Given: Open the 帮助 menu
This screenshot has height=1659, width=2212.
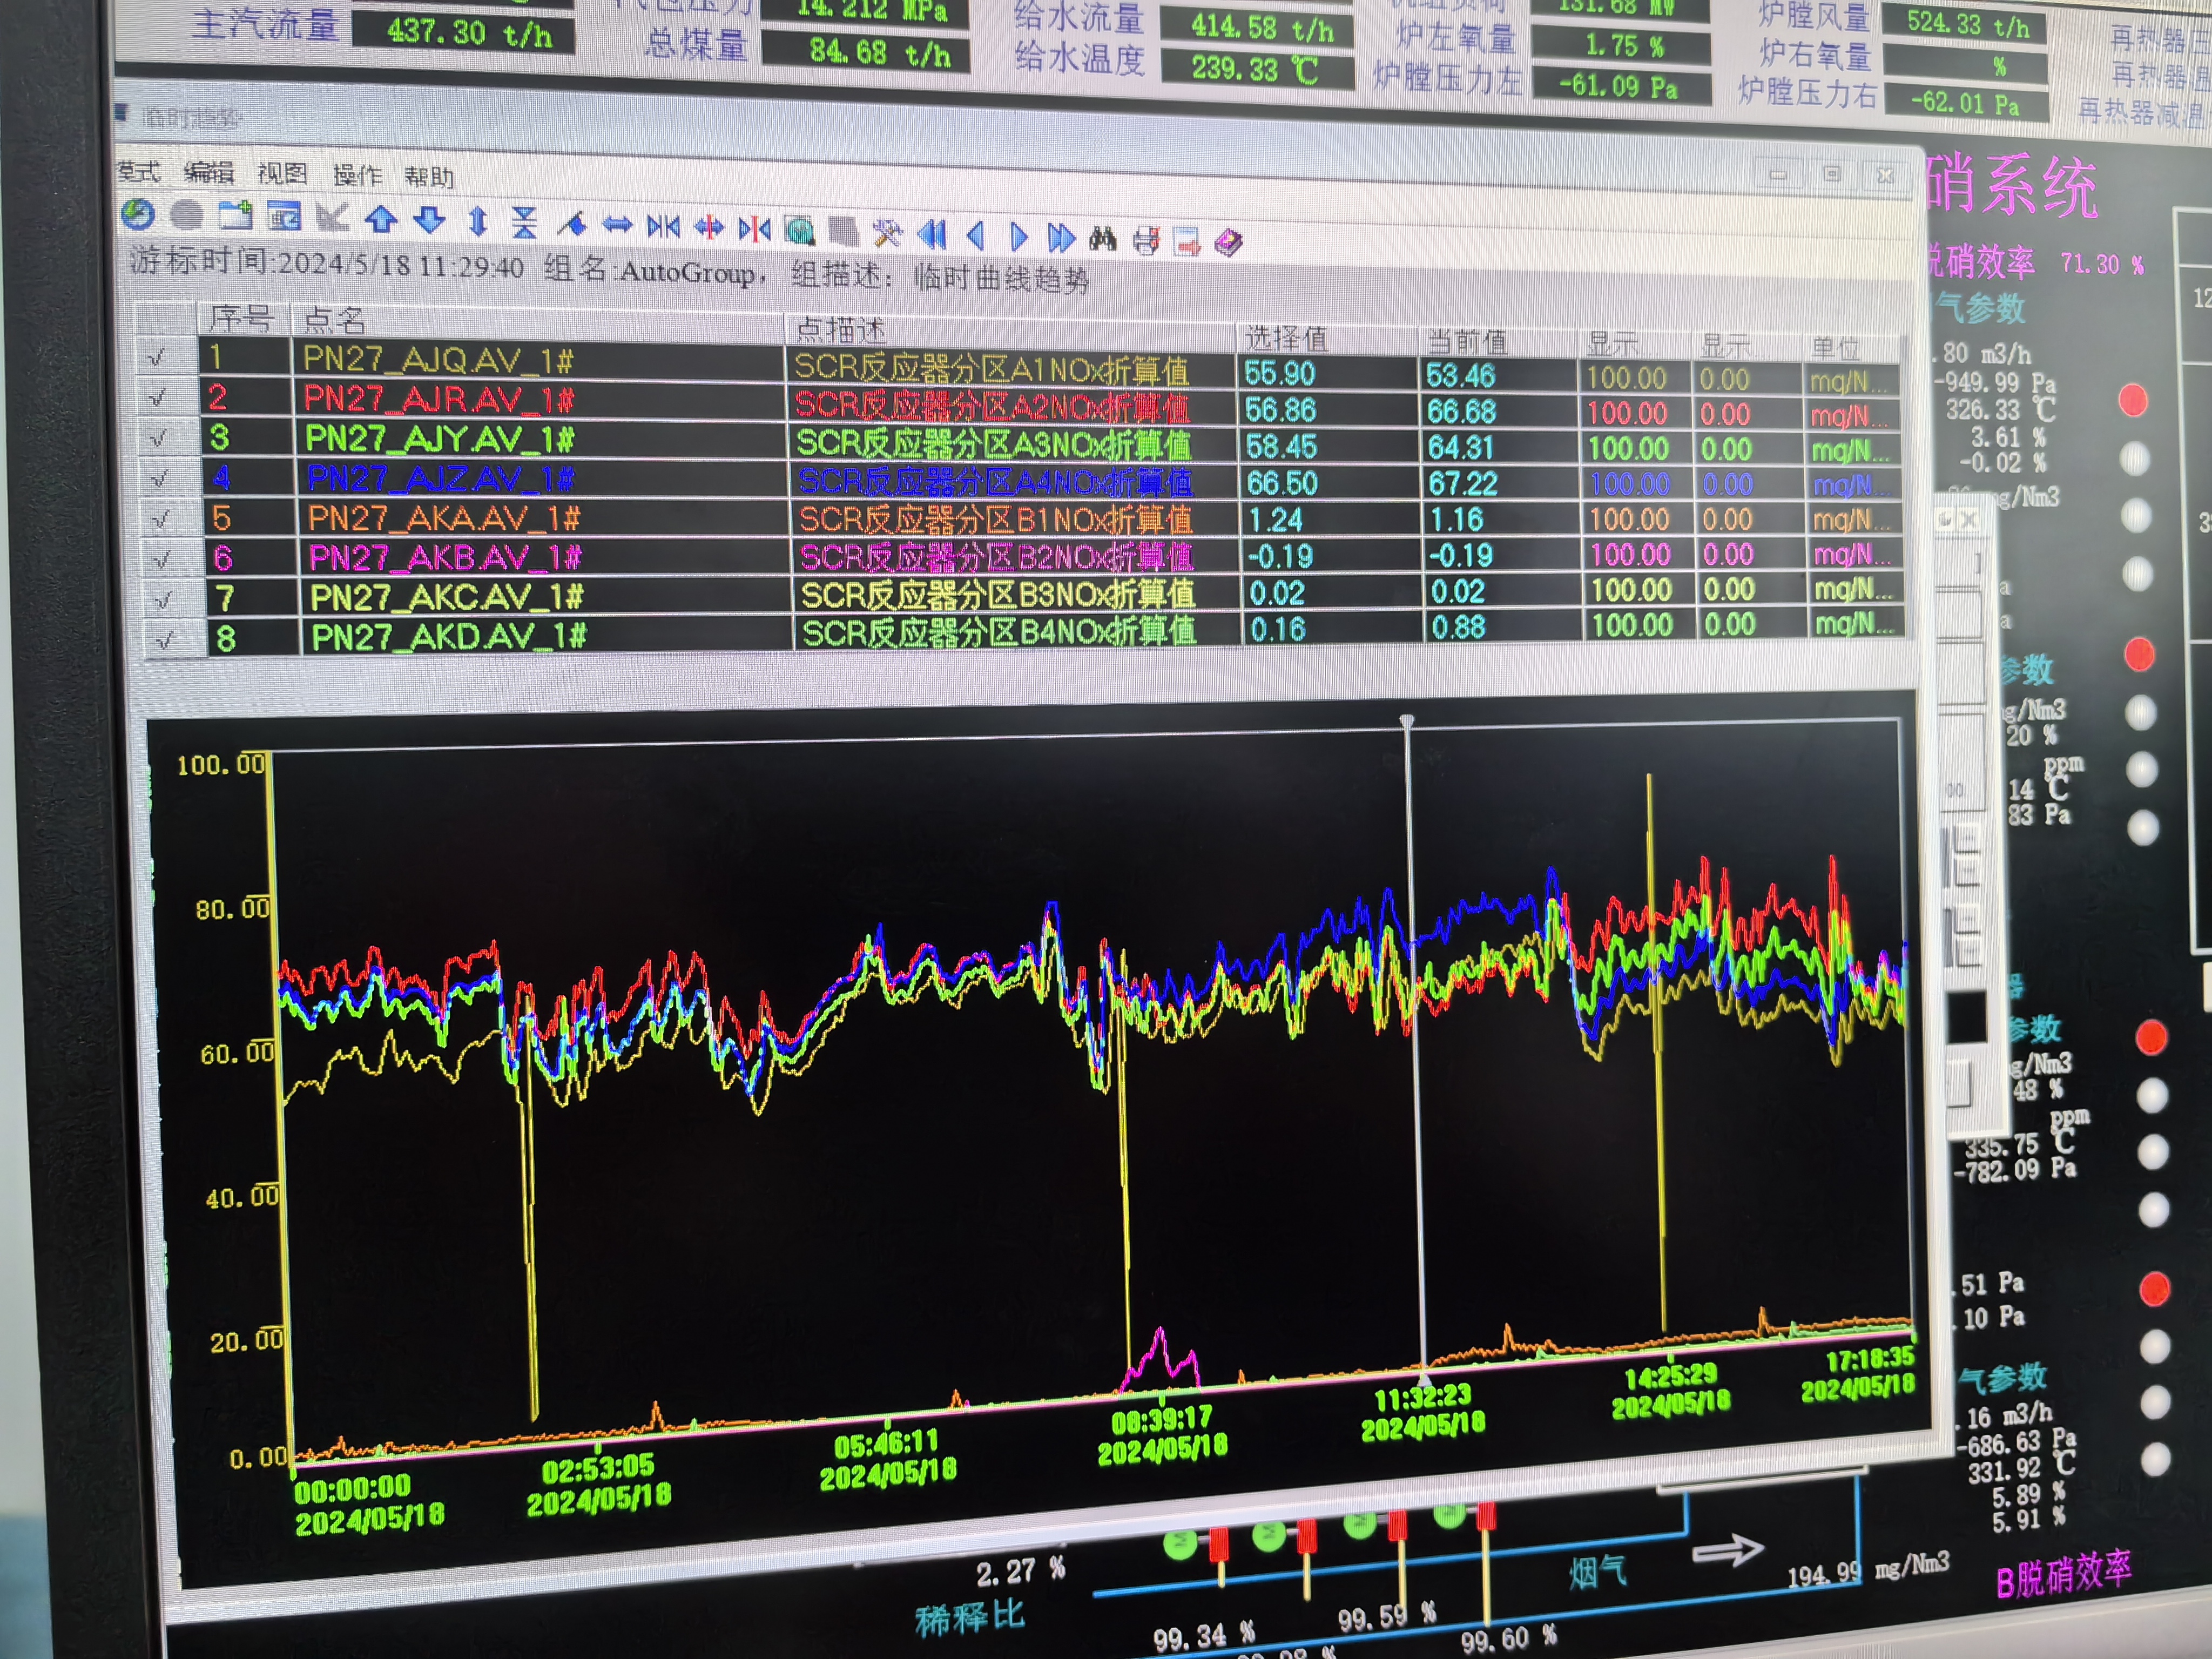Looking at the screenshot, I should 429,177.
